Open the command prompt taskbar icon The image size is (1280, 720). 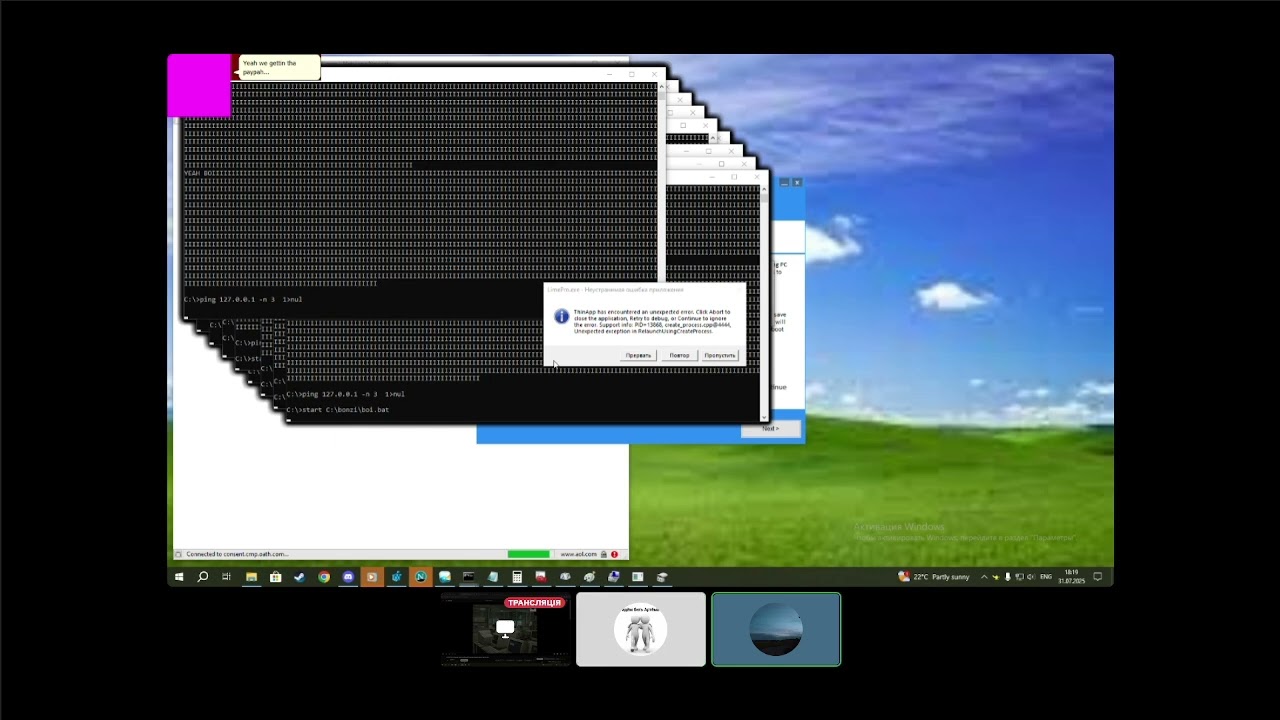coord(468,577)
